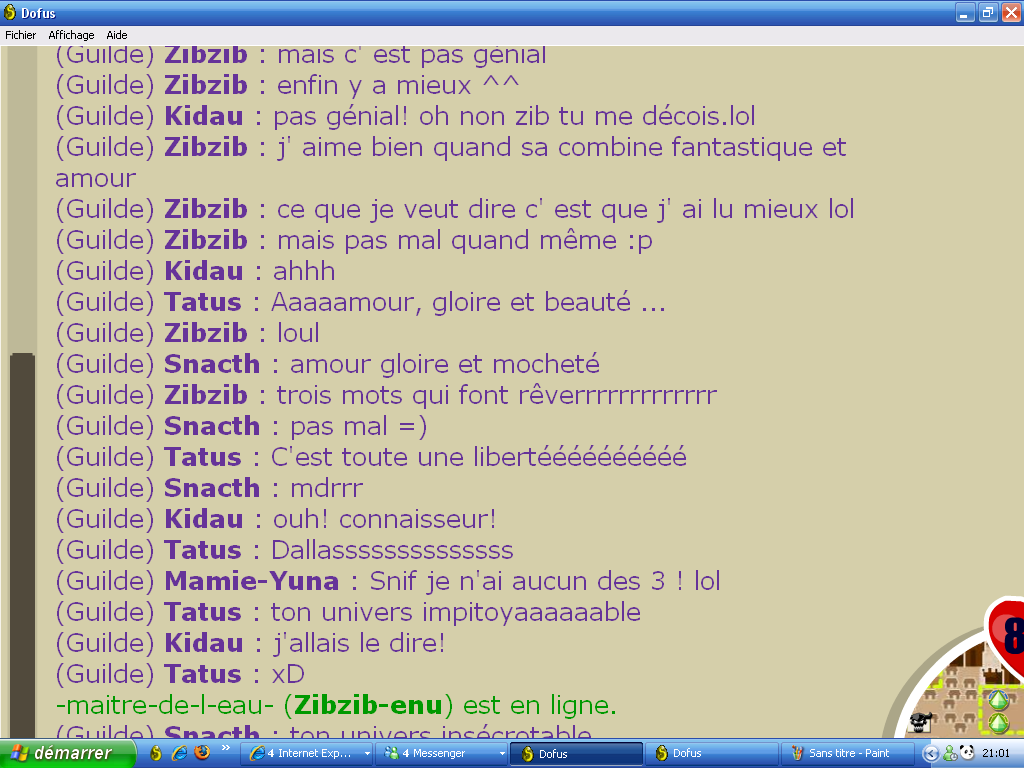Viewport: 1024px width, 768px height.
Task: Click the Zibzib-enu name in the online notice
Action: [x=368, y=705]
